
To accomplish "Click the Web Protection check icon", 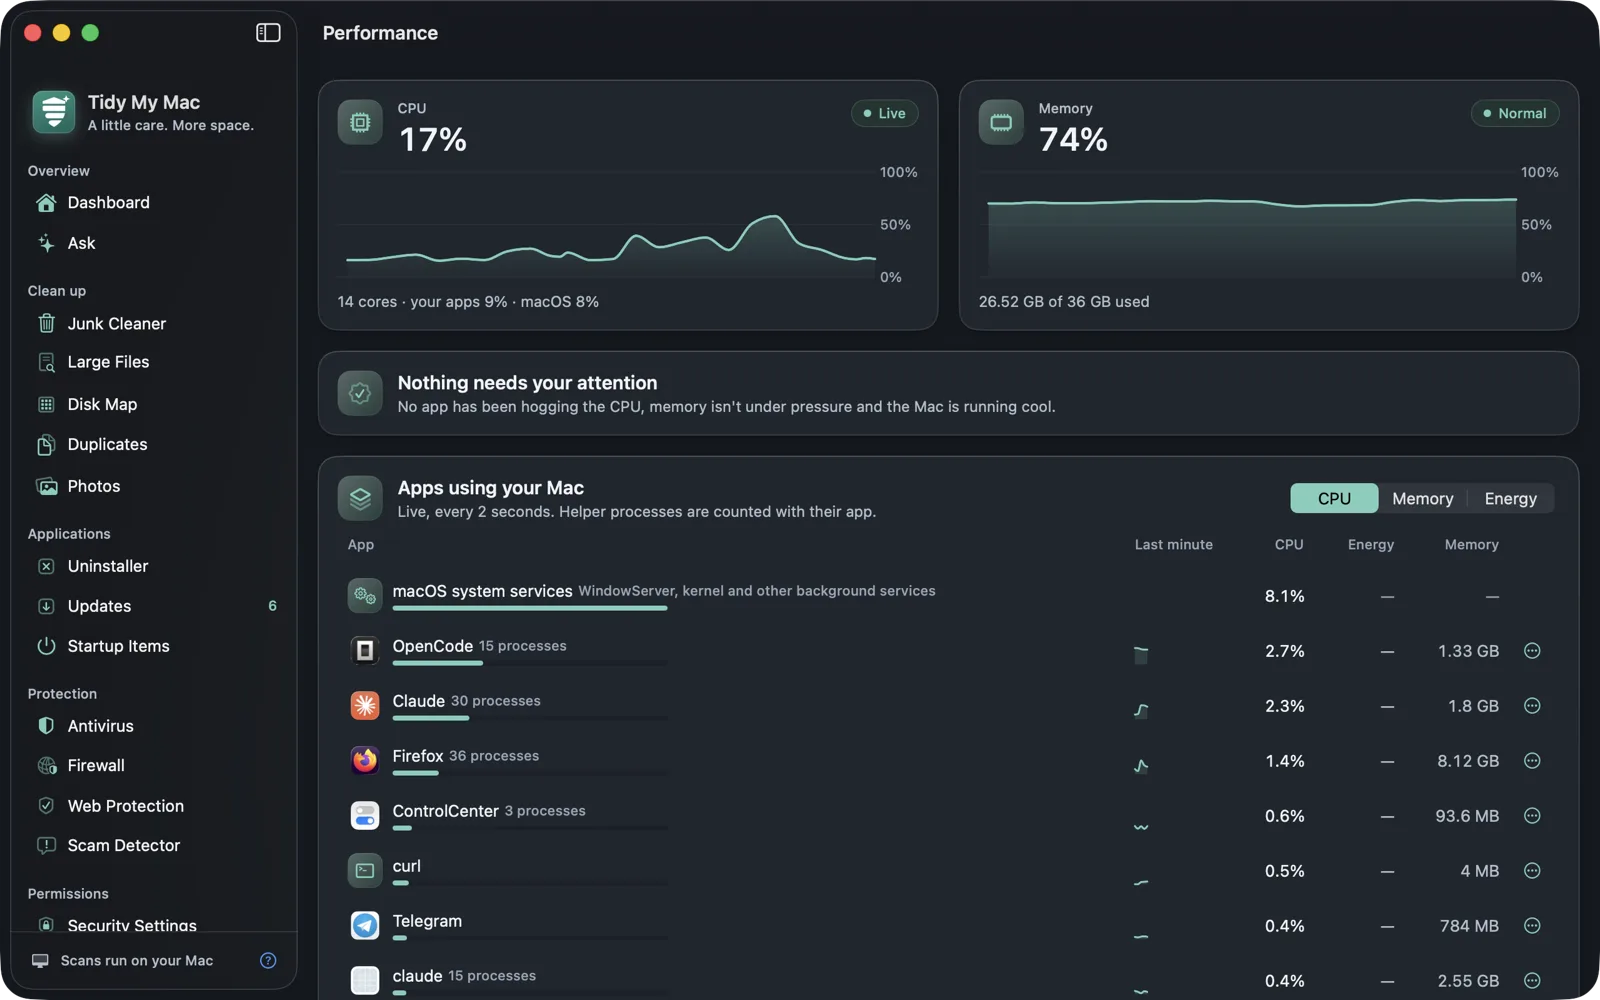I will [x=46, y=806].
